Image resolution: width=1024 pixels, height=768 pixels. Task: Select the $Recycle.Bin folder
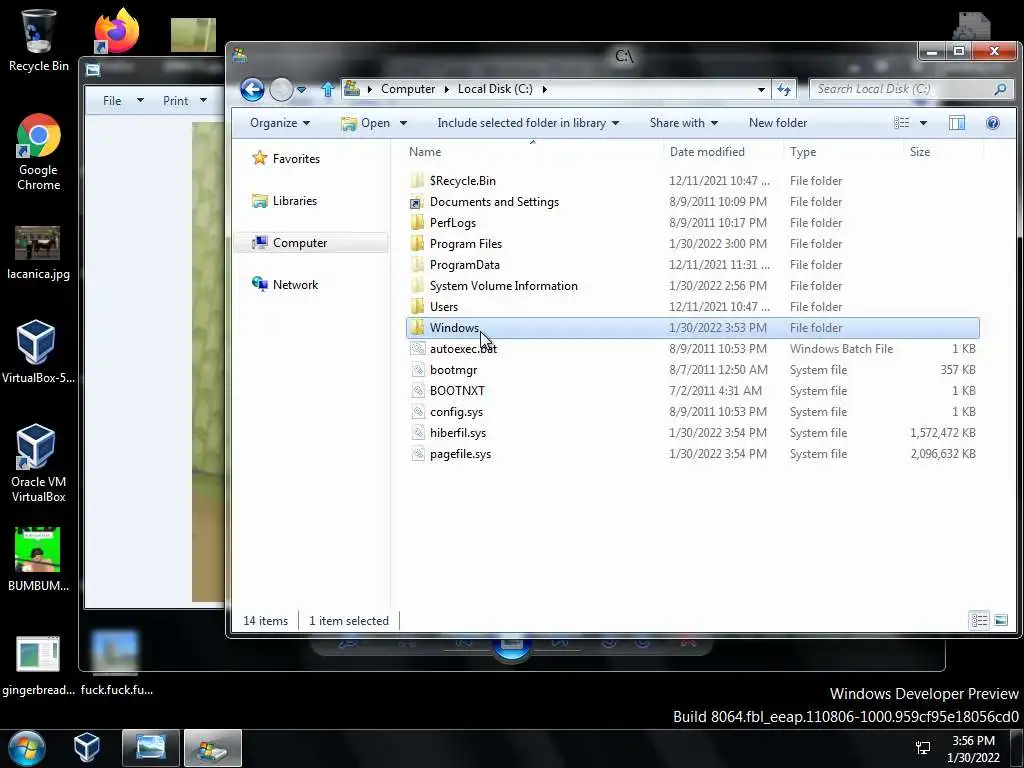[692, 181]
